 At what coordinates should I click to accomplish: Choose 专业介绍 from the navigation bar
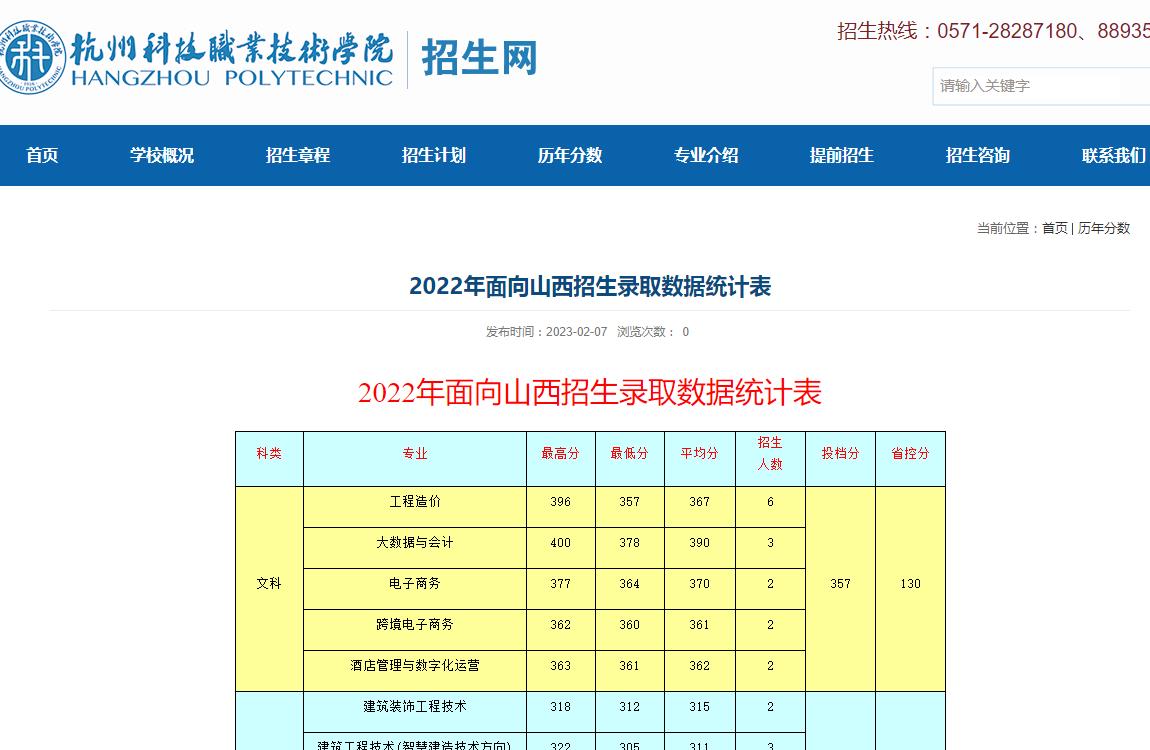pyautogui.click(x=706, y=155)
